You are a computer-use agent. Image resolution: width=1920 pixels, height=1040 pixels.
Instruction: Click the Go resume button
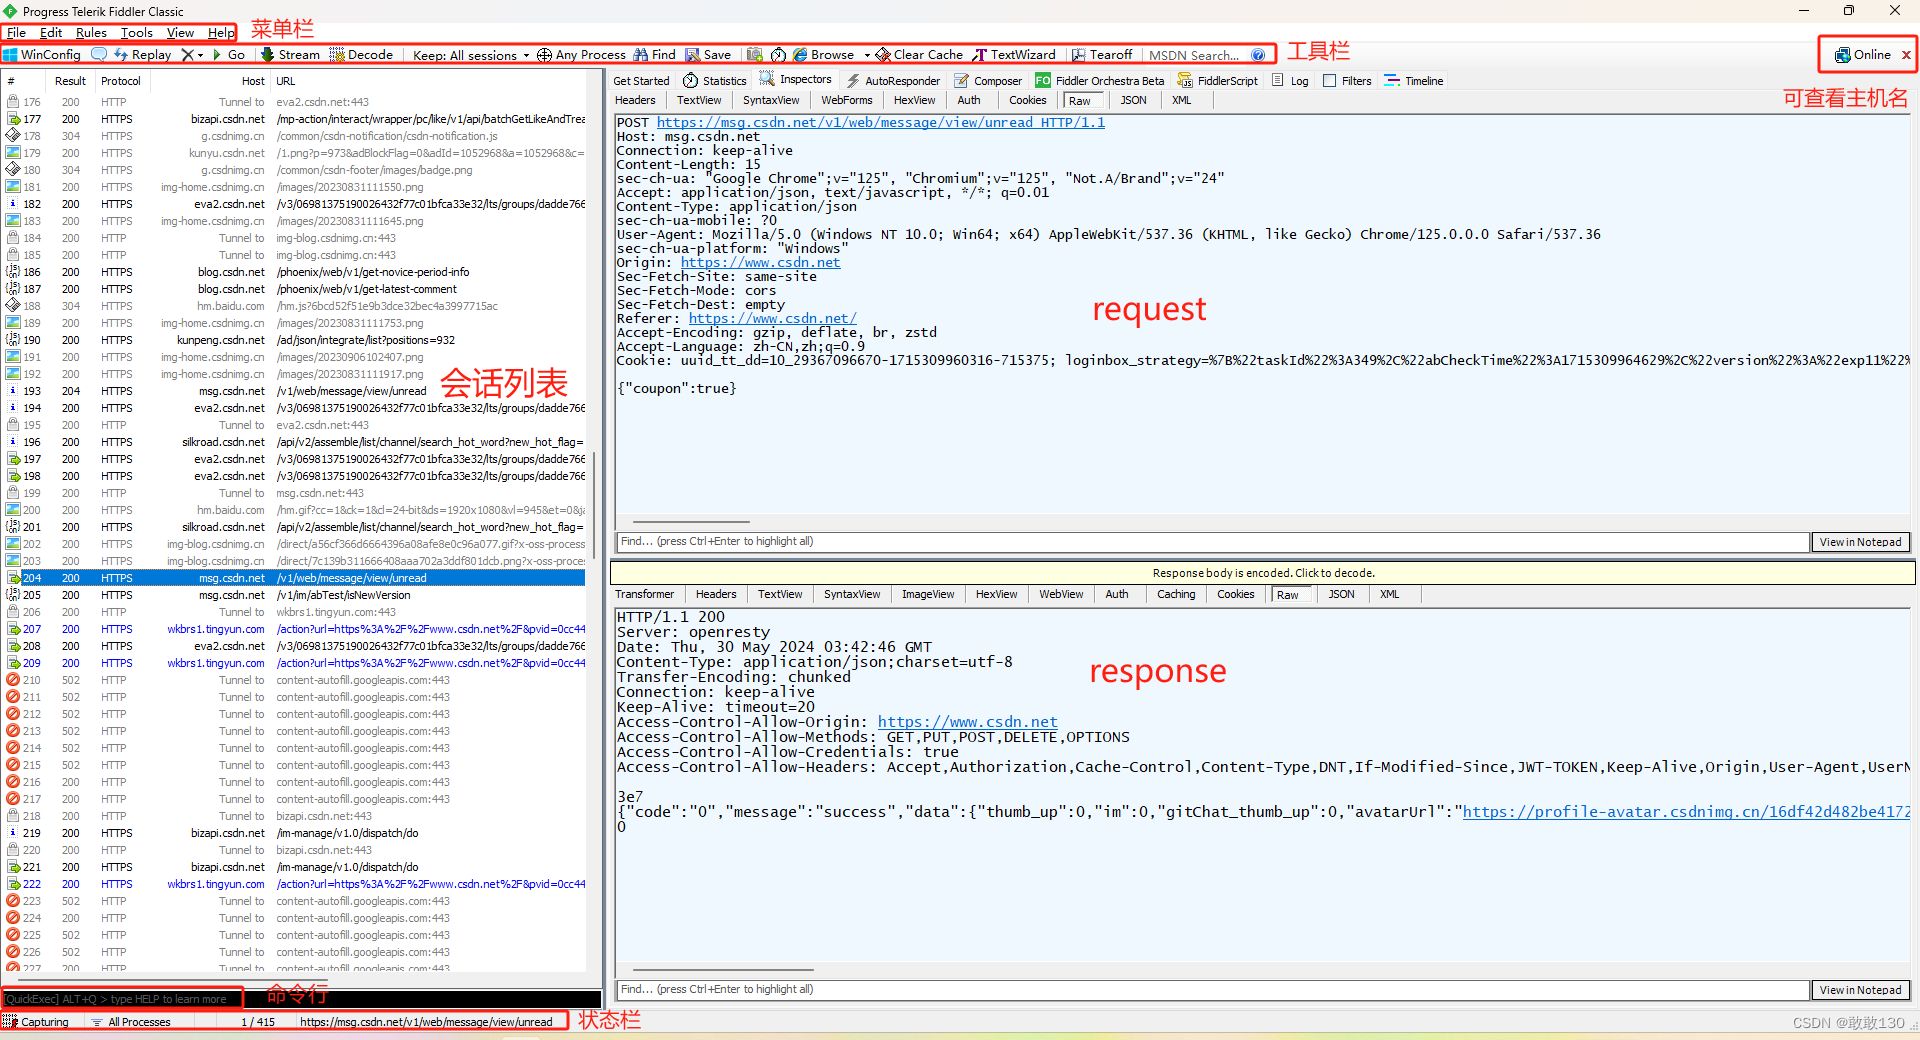(229, 55)
